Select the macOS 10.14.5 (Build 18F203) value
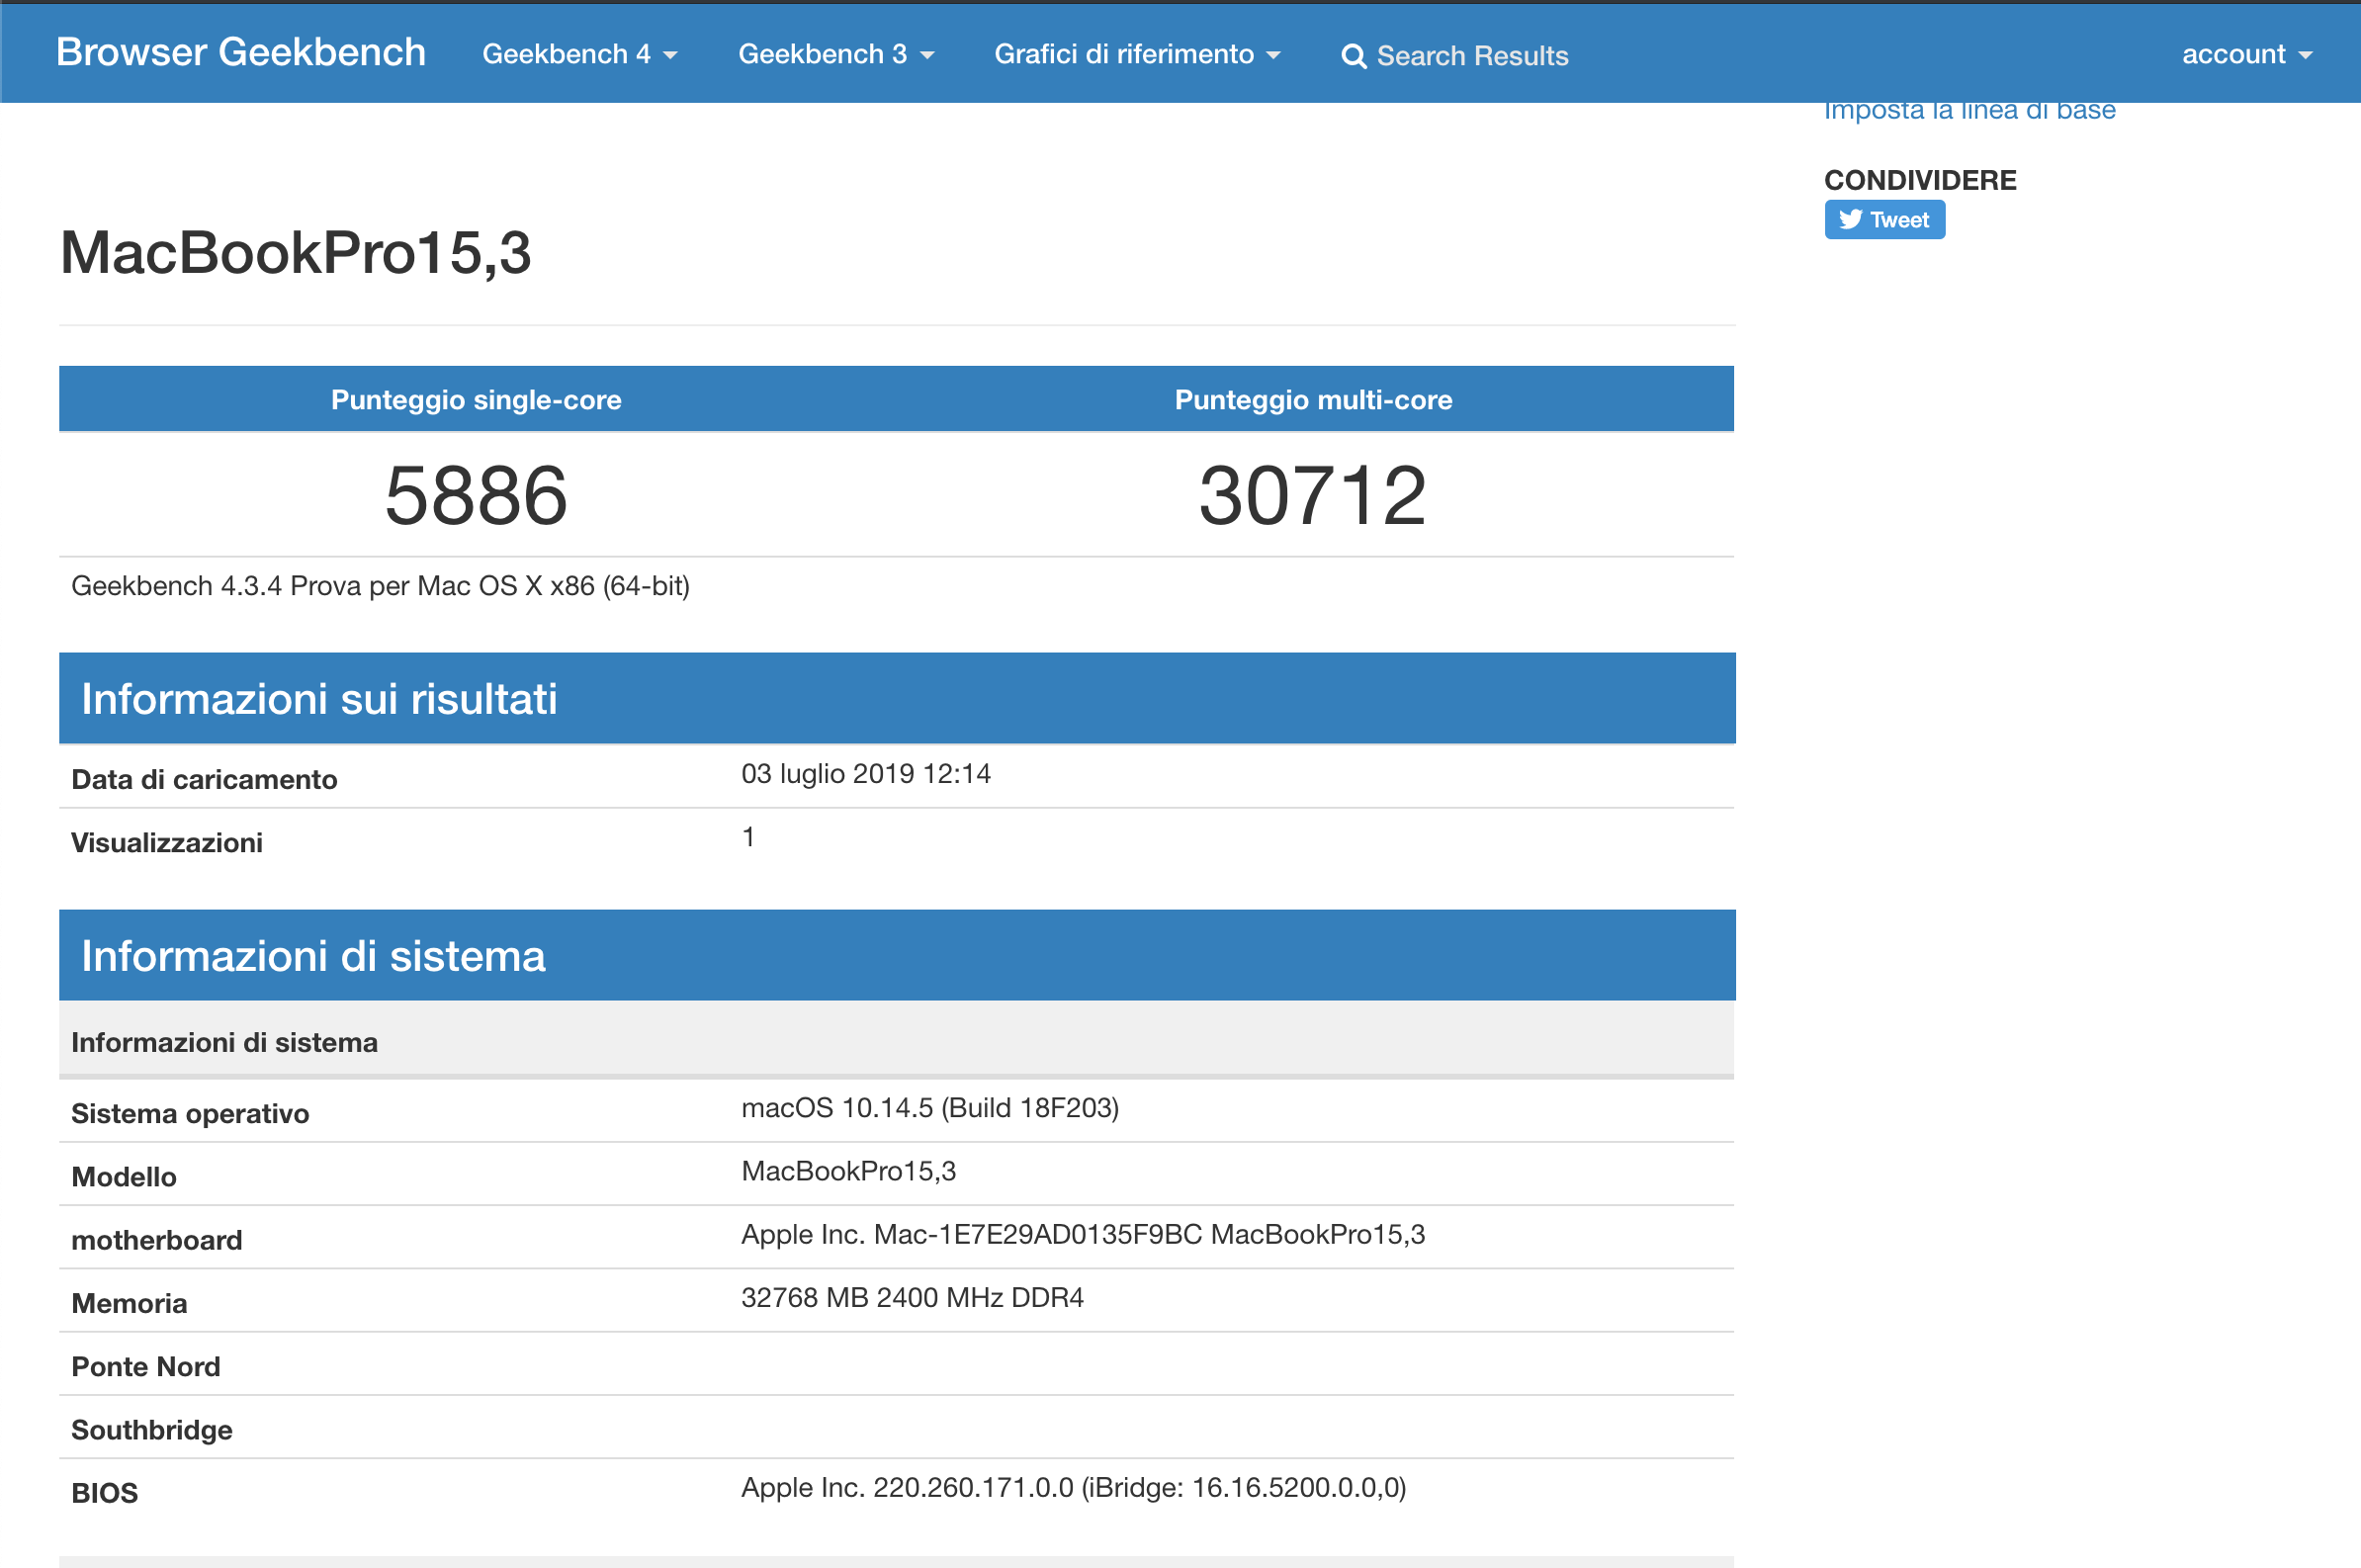 [x=930, y=1108]
